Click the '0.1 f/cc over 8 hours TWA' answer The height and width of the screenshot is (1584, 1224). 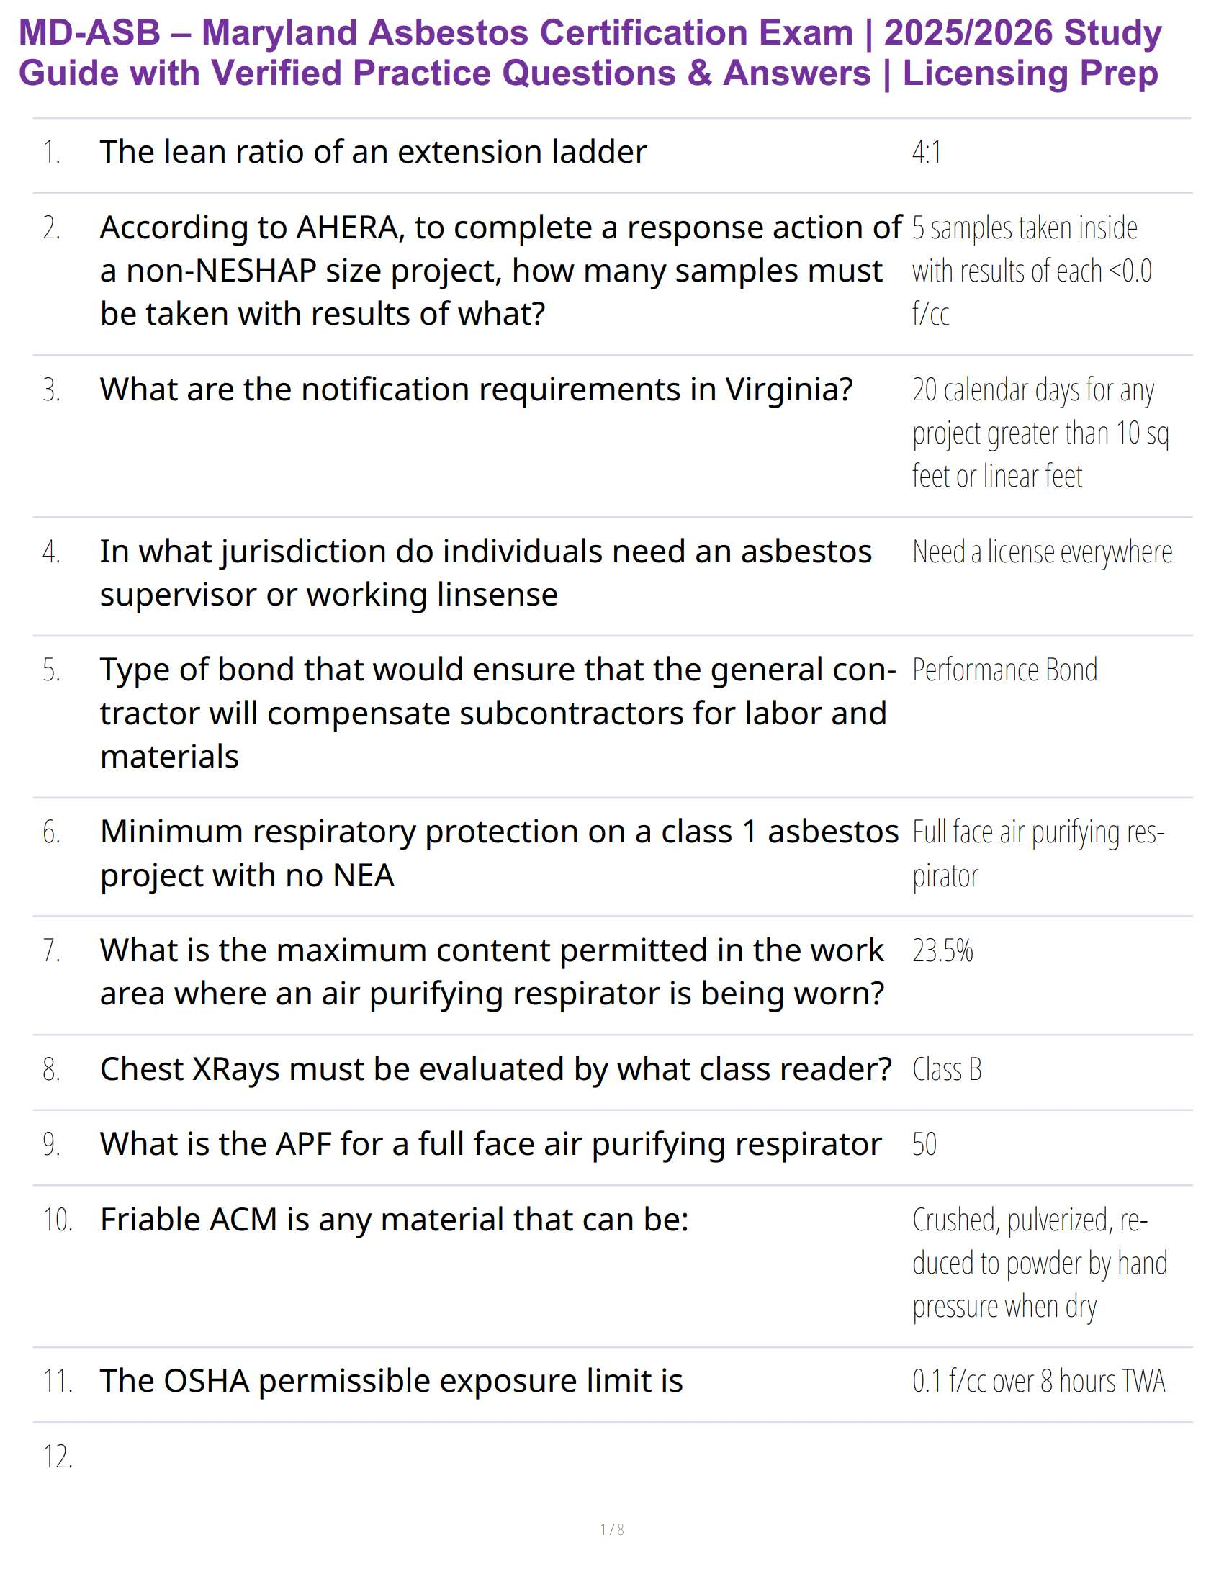[x=1038, y=1381]
